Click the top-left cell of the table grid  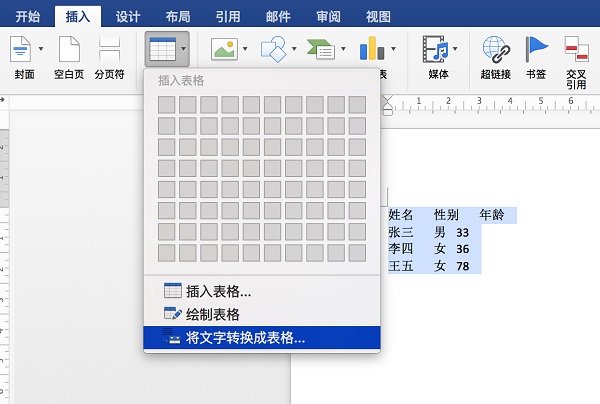(x=167, y=105)
